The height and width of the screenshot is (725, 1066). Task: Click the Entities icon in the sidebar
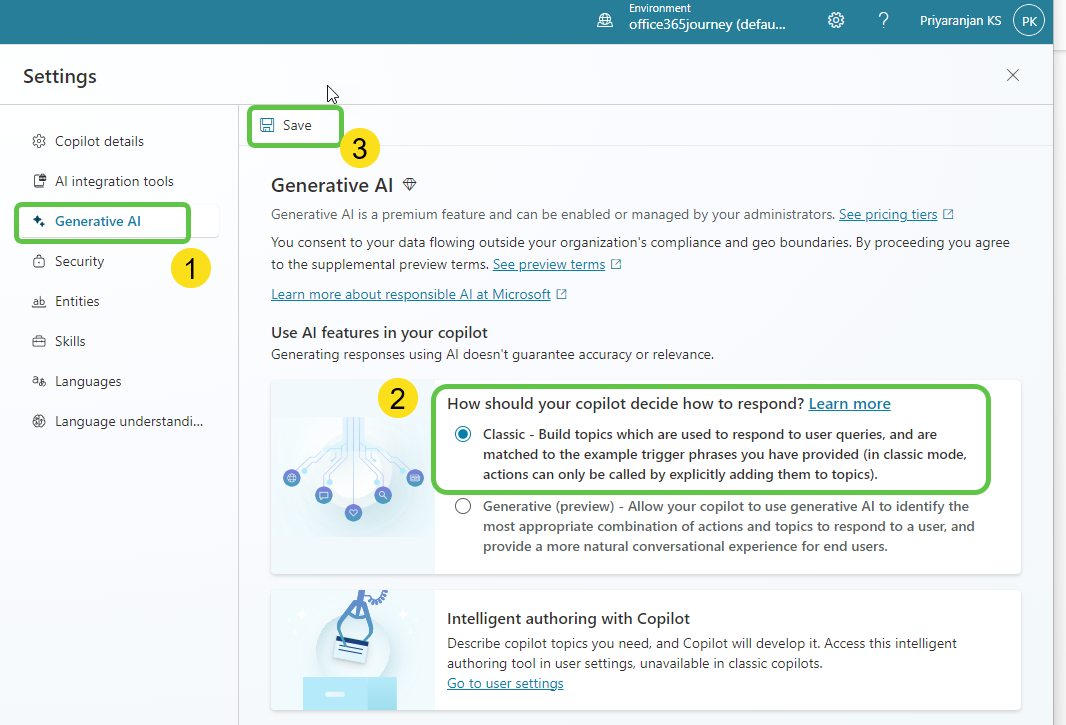[x=38, y=301]
